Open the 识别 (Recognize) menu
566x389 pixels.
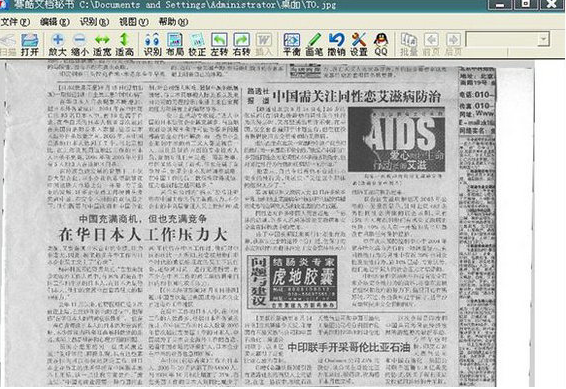94,22
